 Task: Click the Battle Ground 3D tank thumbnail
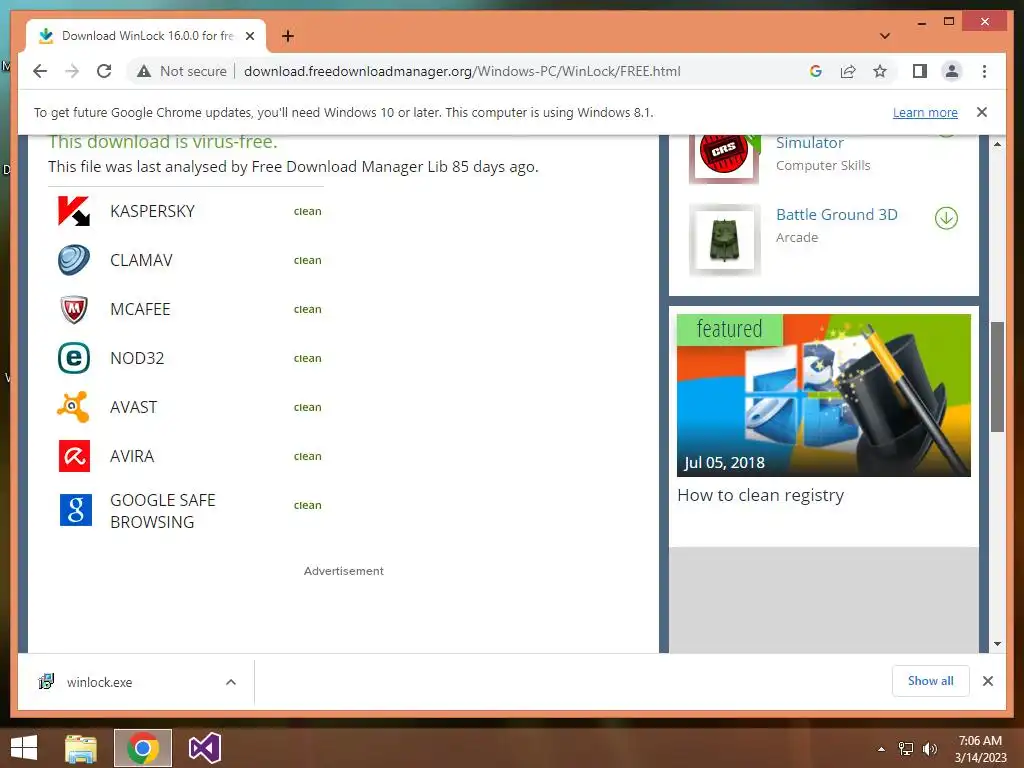click(x=724, y=240)
